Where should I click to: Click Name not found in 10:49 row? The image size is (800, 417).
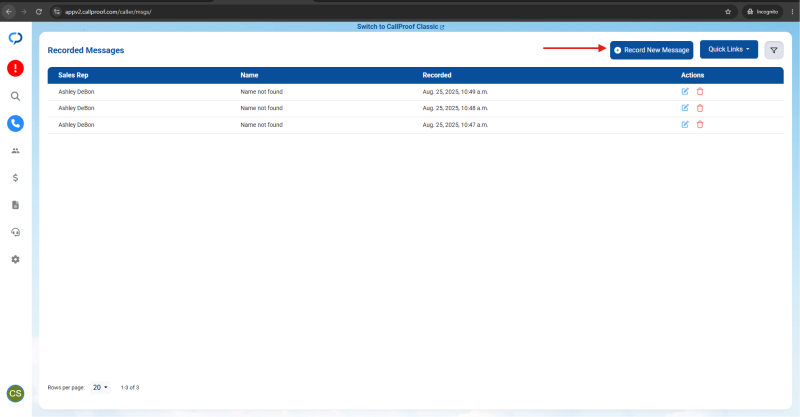261,92
